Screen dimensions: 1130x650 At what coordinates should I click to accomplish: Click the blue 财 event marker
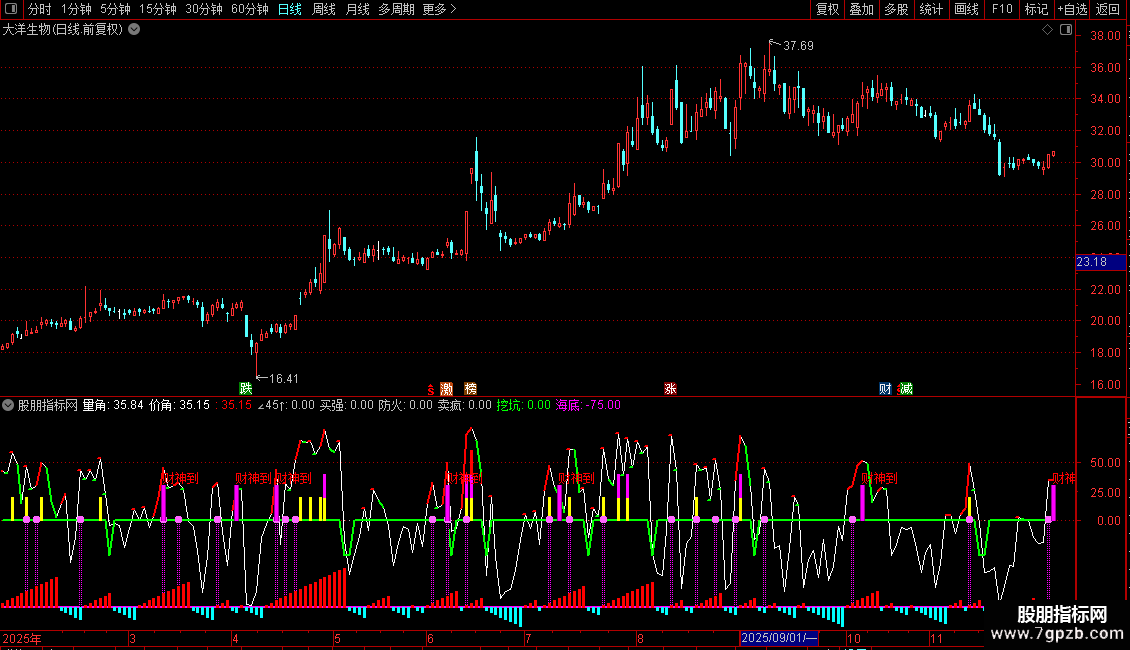click(x=885, y=388)
